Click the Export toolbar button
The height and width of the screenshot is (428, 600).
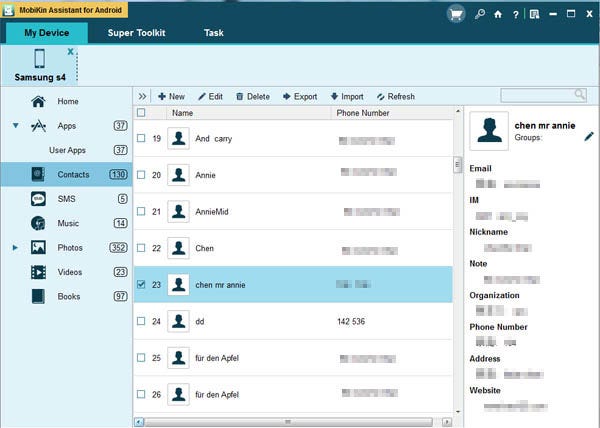(x=300, y=96)
